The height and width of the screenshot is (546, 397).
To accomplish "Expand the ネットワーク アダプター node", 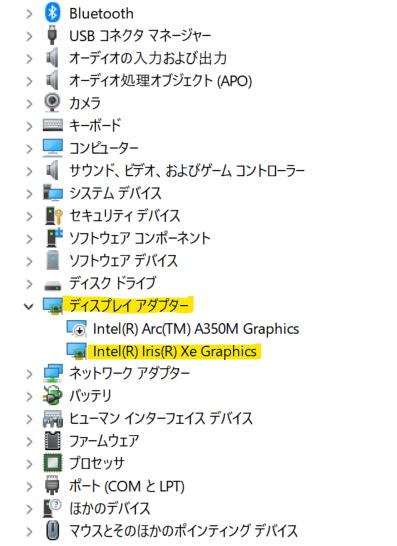I will [x=29, y=374].
